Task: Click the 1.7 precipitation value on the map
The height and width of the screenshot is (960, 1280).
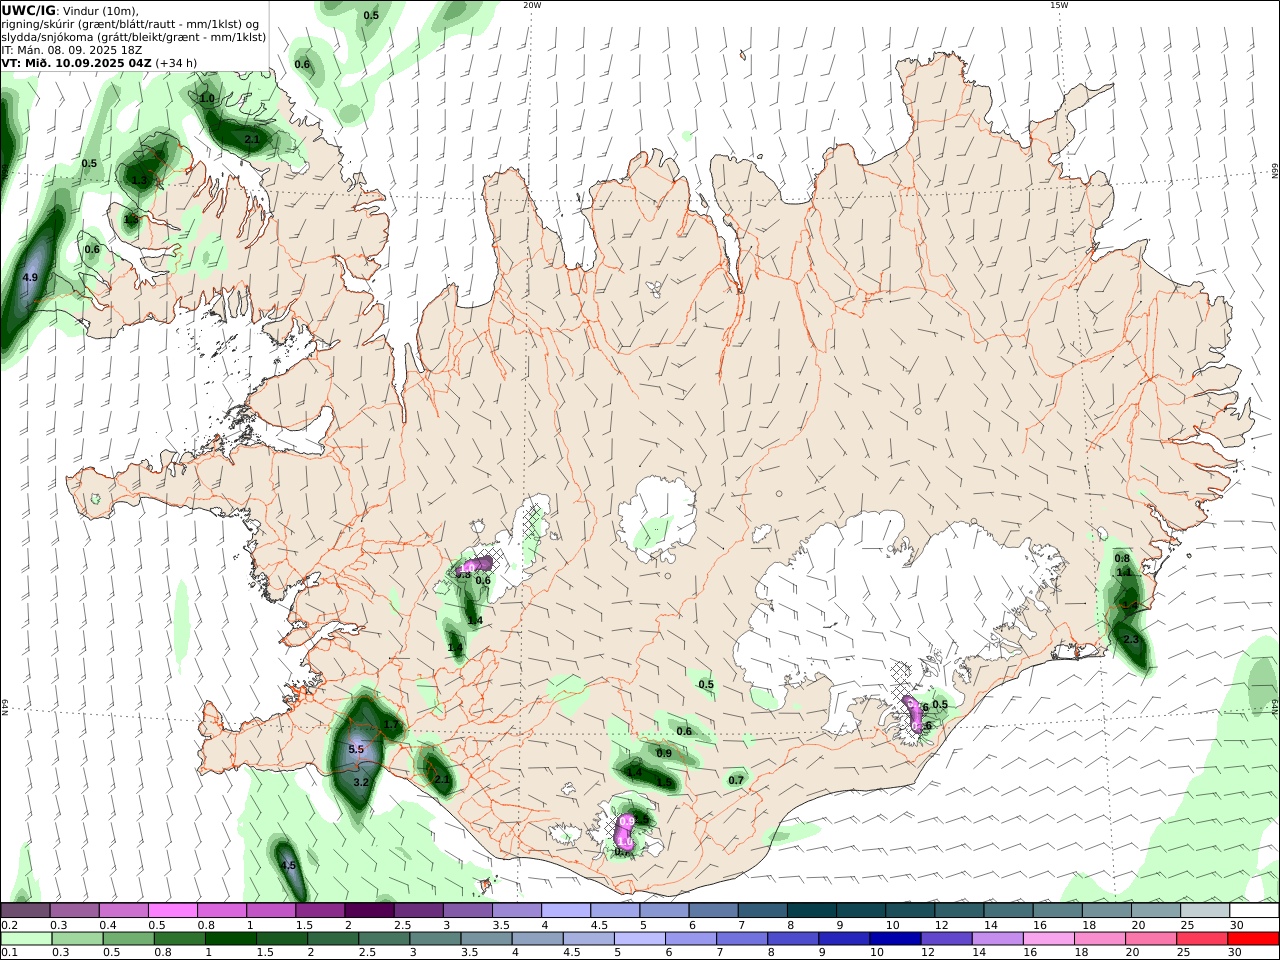Action: click(x=392, y=724)
